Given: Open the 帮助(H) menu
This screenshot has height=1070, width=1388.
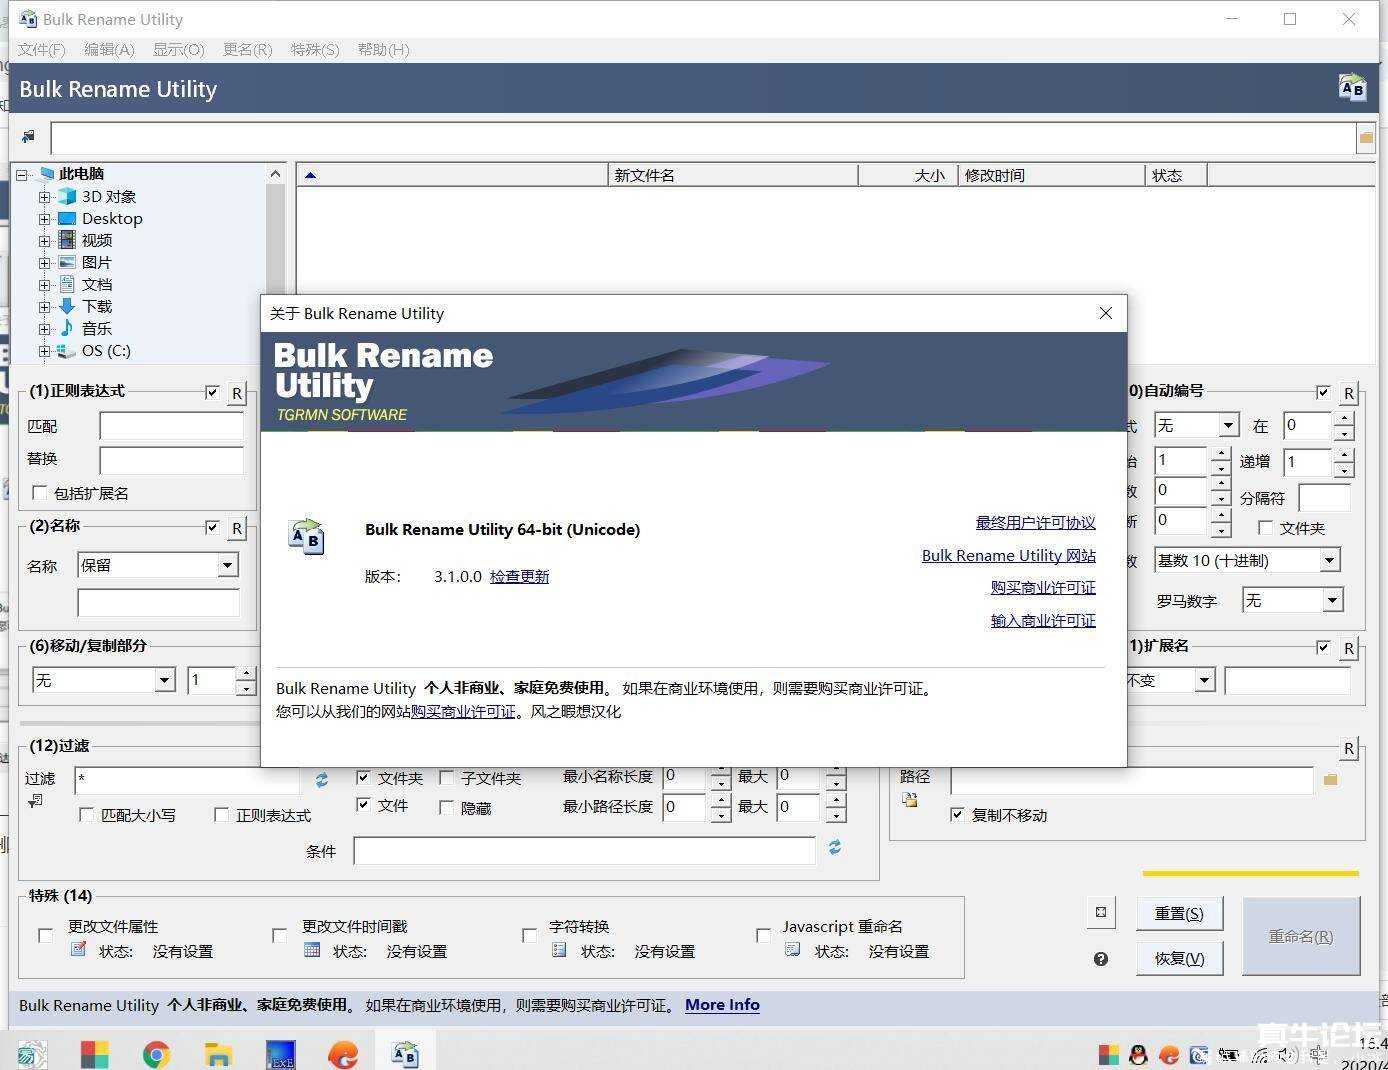Looking at the screenshot, I should [x=383, y=49].
